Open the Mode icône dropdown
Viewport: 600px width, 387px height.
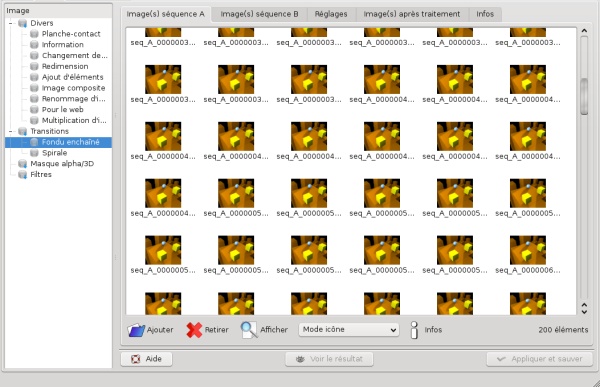pos(349,330)
